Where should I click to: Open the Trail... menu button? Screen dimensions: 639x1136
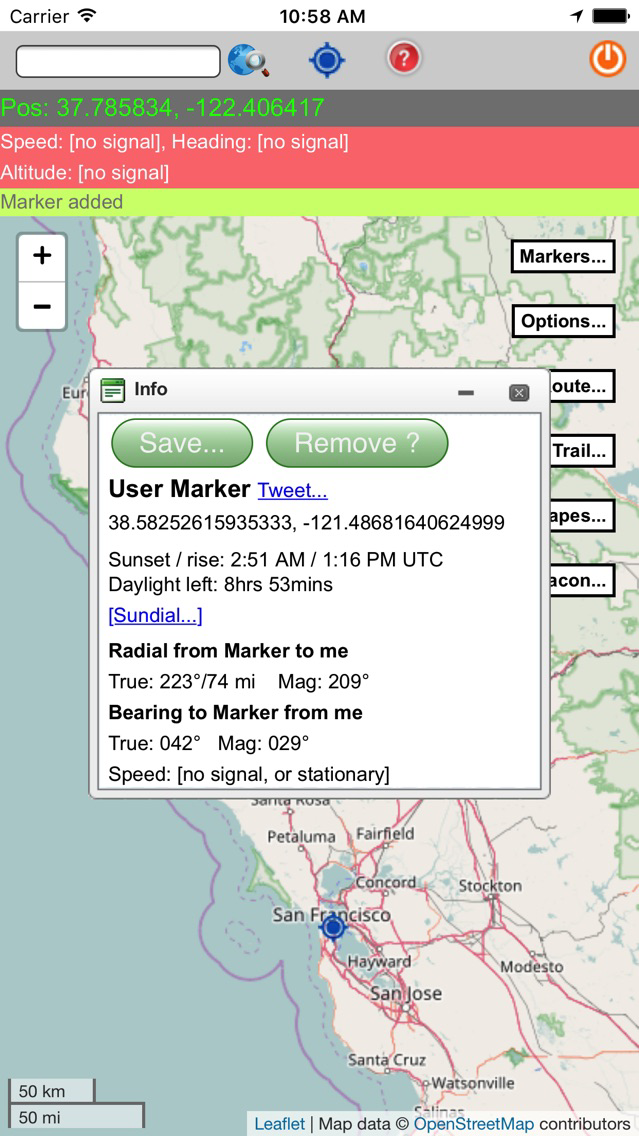click(x=581, y=451)
